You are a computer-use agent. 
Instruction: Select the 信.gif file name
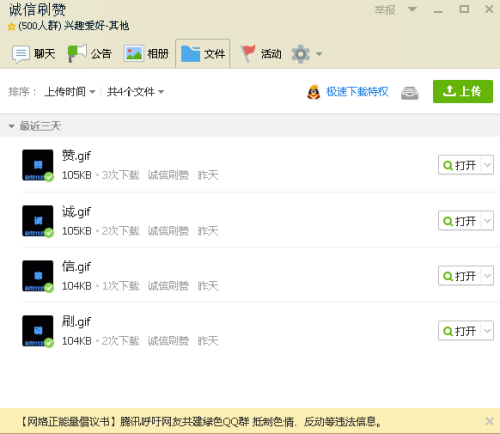pos(76,267)
